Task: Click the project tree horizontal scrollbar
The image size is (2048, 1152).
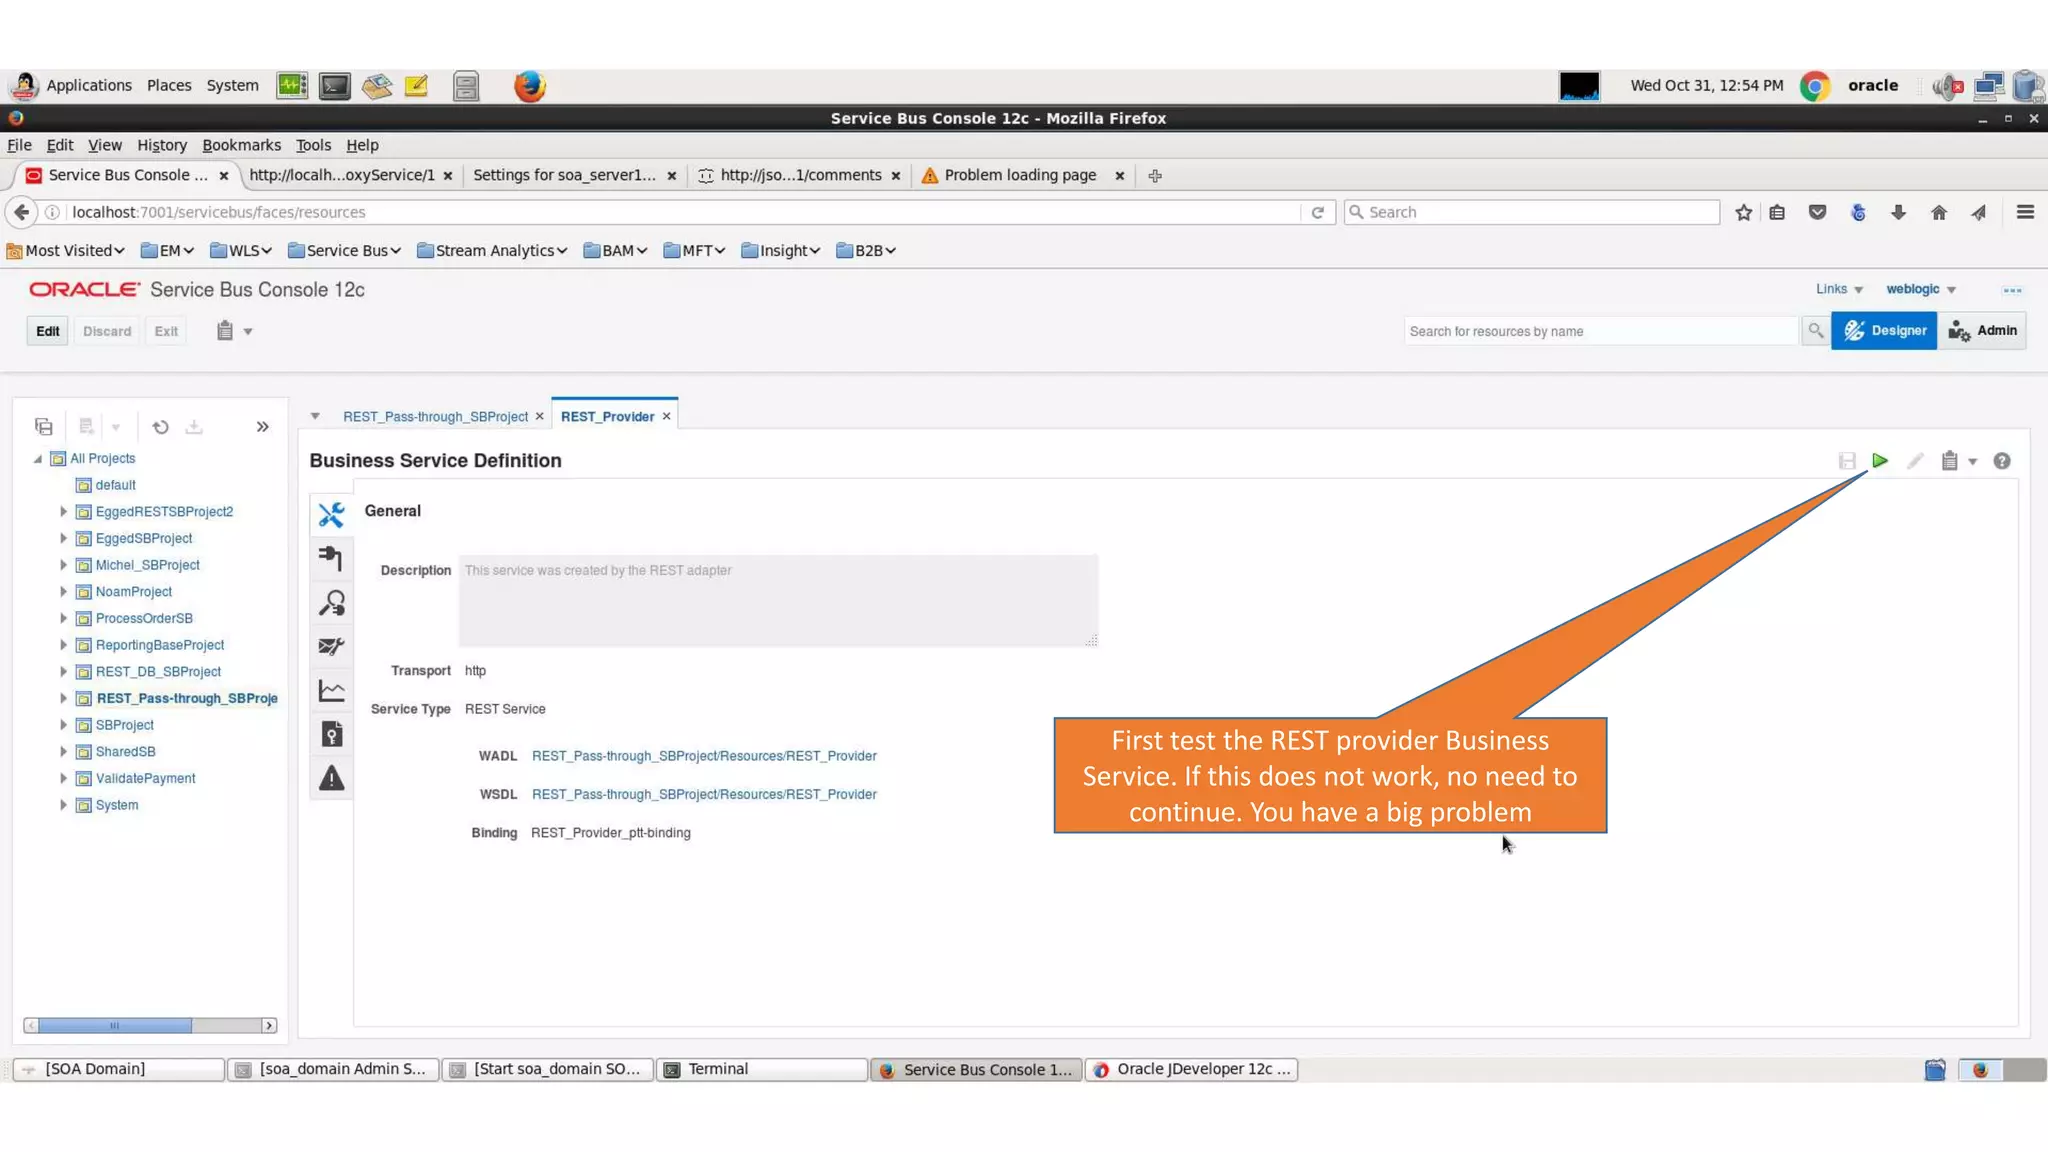Action: tap(115, 1026)
